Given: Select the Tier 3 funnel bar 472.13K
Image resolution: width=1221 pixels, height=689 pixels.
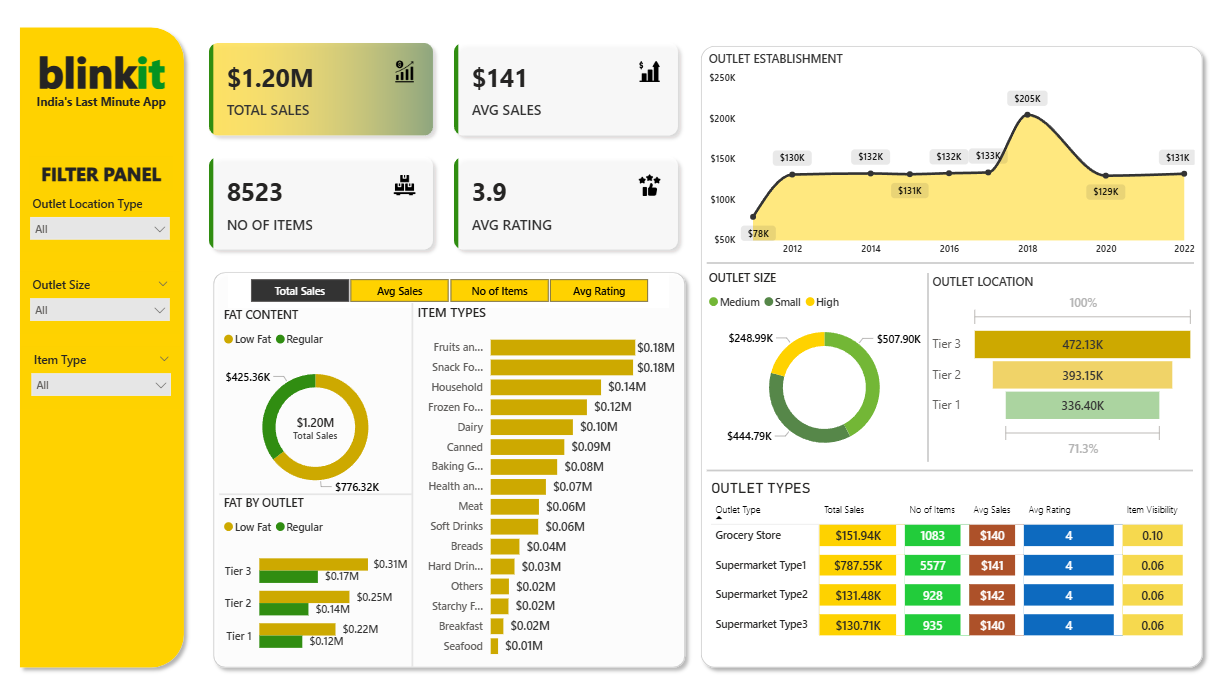Looking at the screenshot, I should pos(1082,344).
